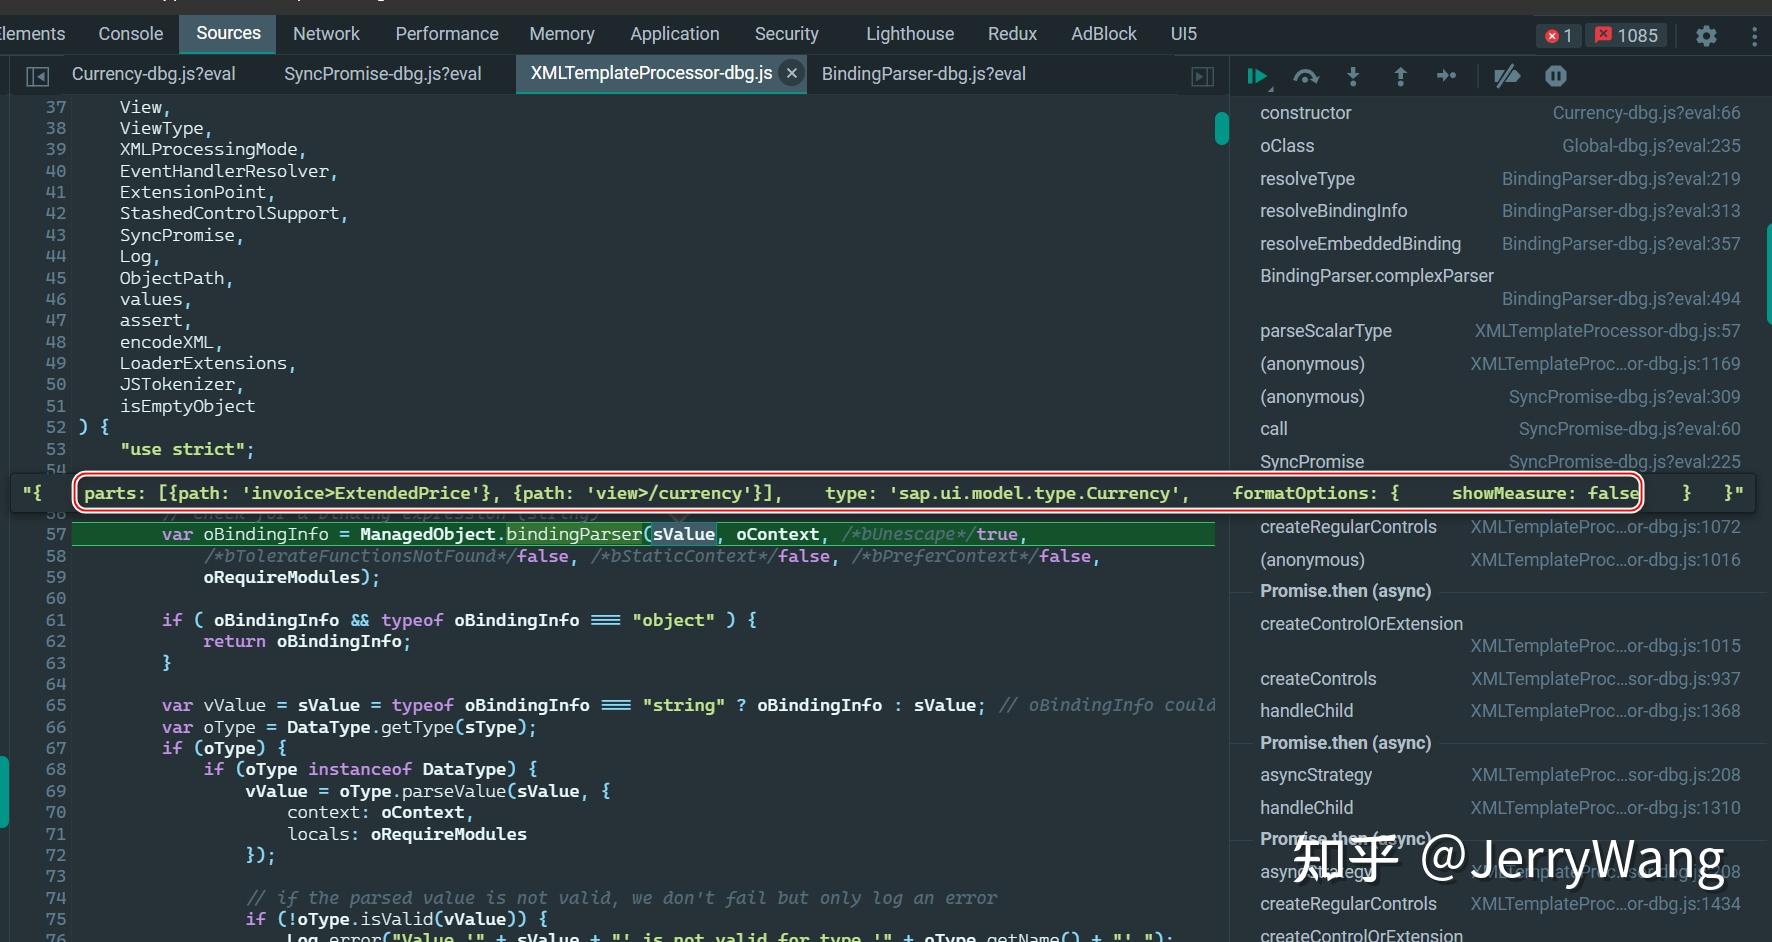Collapse the debugger sidebar pane
This screenshot has width=1772, height=942.
point(1203,76)
